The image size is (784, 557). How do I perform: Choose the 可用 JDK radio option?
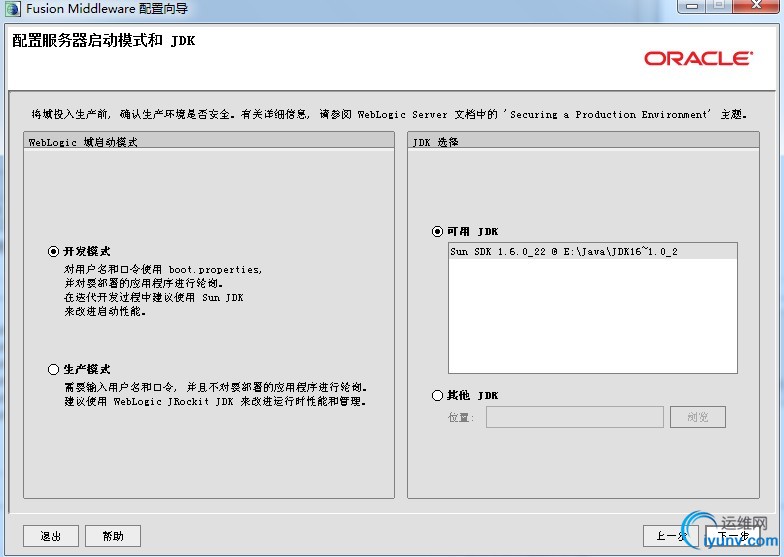[437, 232]
